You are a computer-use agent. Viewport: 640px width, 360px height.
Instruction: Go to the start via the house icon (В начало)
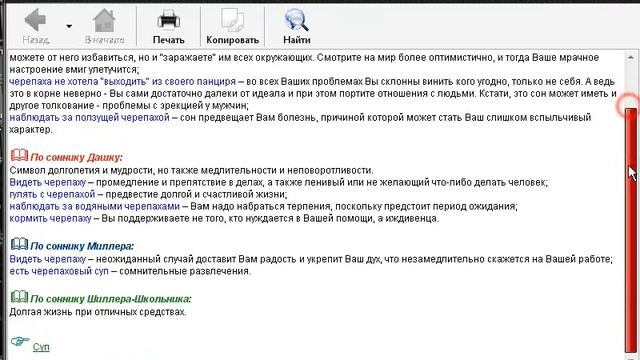[104, 20]
